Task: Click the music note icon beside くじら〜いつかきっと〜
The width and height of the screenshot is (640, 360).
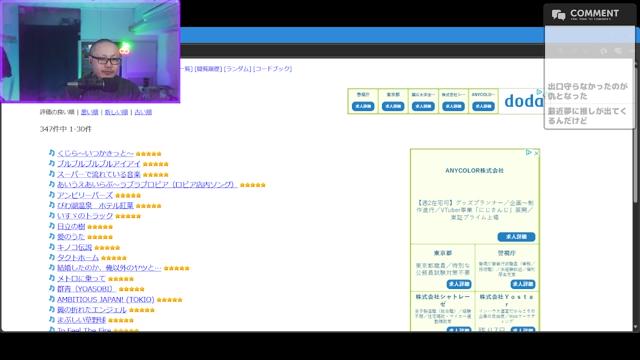Action: coord(51,153)
